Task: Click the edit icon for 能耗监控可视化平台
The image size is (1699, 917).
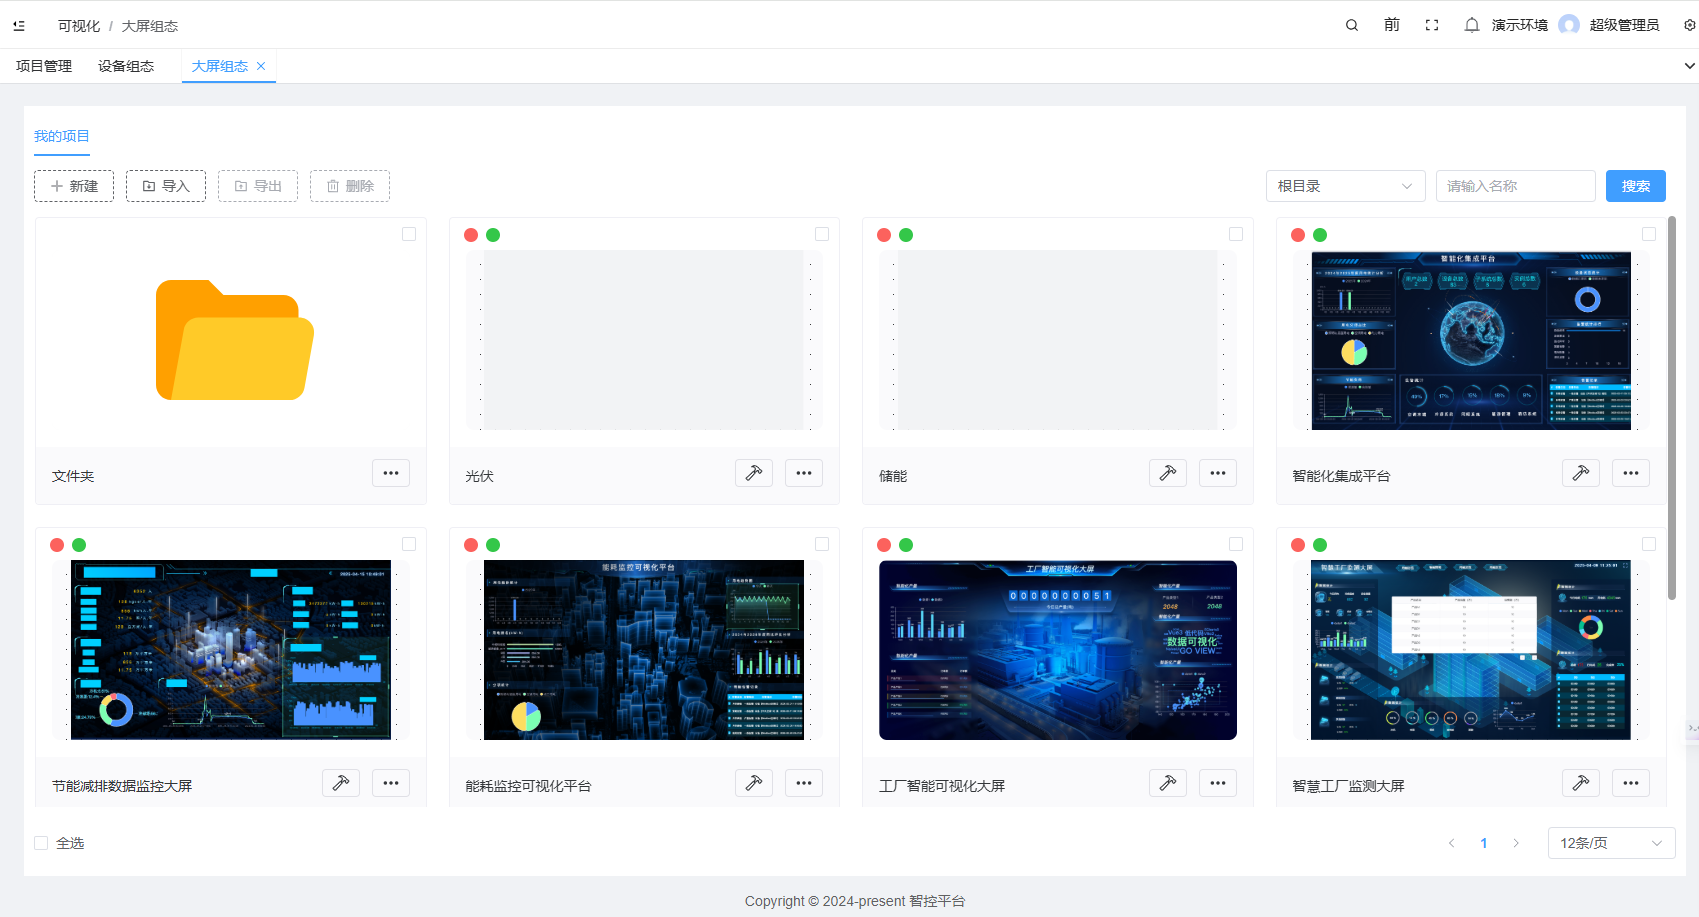Action: 754,783
